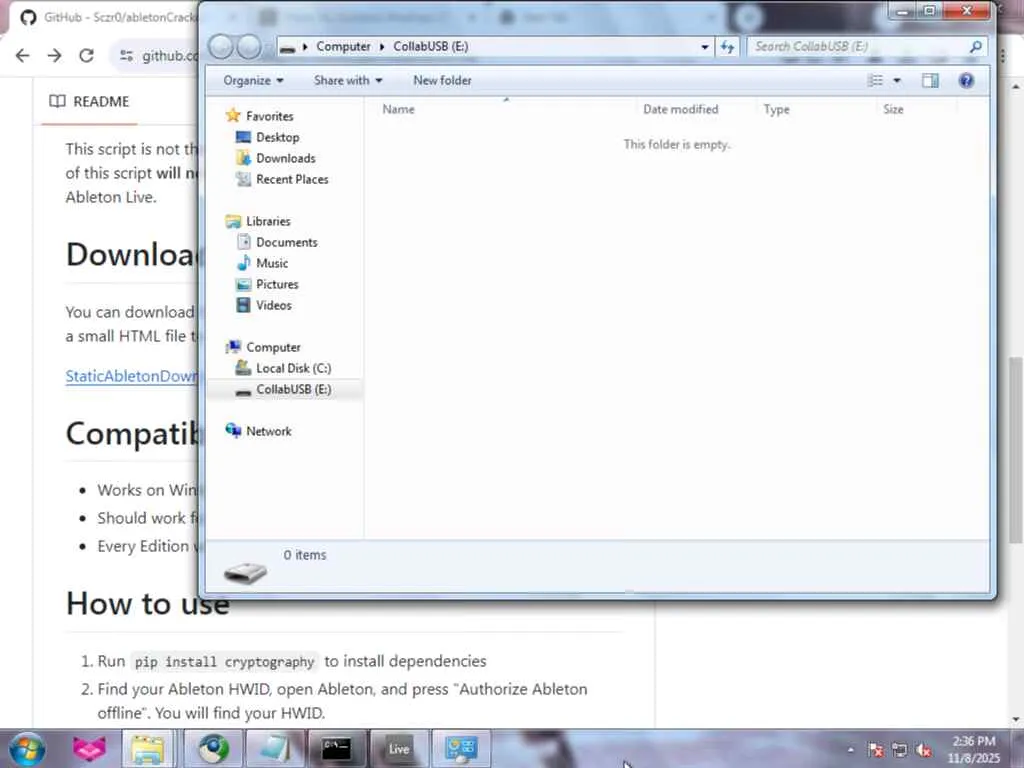Click the Explorer Back navigation button
This screenshot has width=1024, height=768.
[221, 46]
